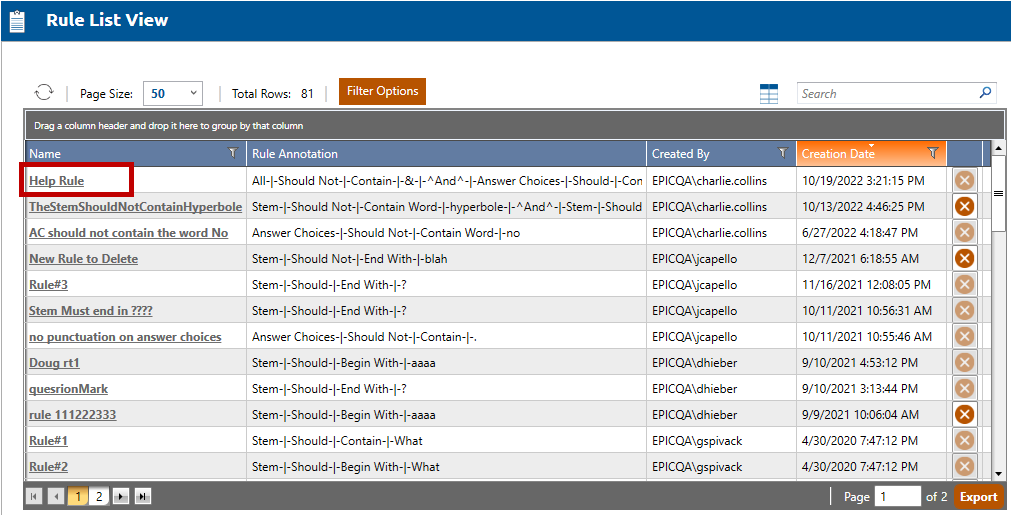
Task: Switch to page 2 in pager
Action: coord(98,496)
